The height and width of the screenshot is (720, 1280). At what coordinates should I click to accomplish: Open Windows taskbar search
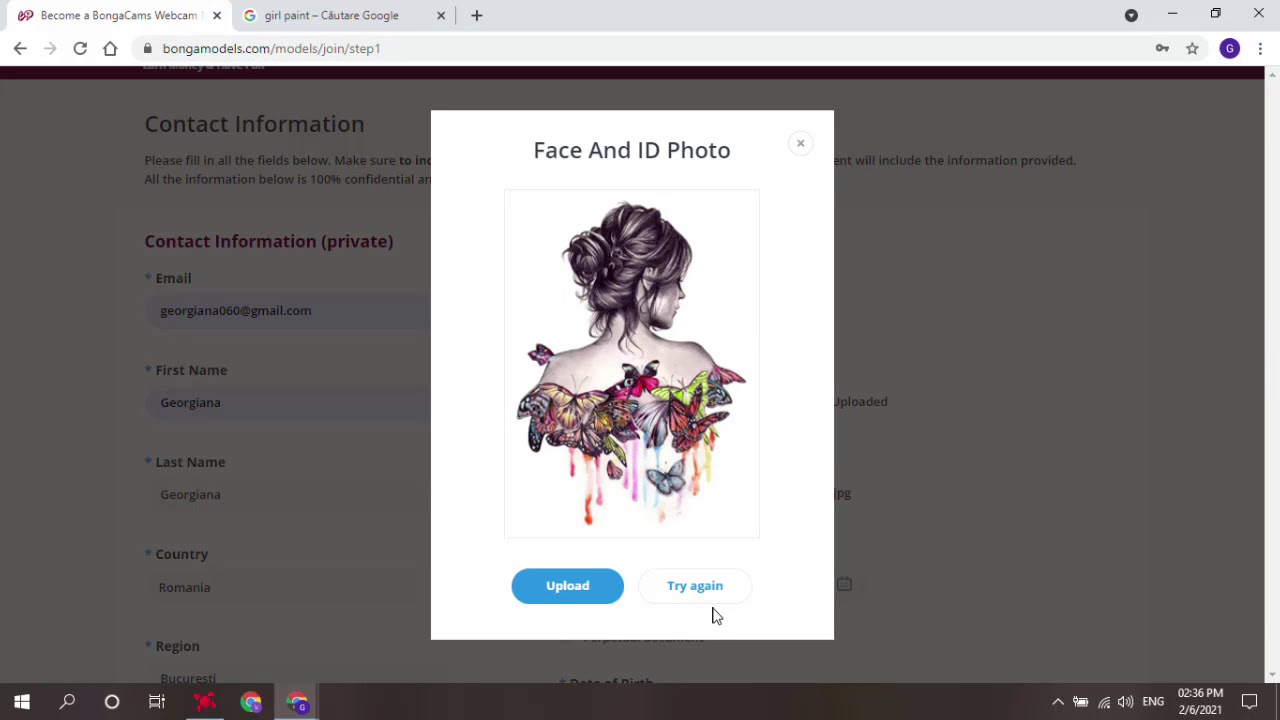click(x=67, y=702)
